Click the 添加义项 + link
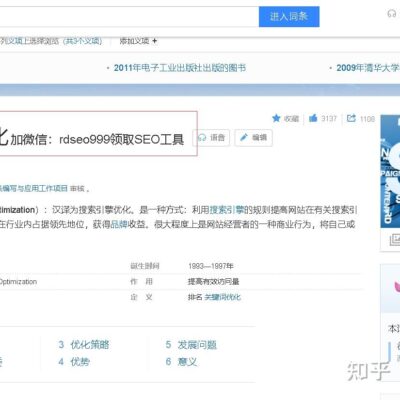The height and width of the screenshot is (400, 400). [x=138, y=41]
